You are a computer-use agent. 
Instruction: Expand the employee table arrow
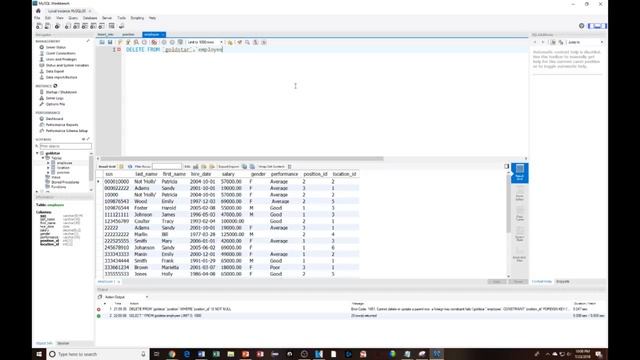coord(48,163)
